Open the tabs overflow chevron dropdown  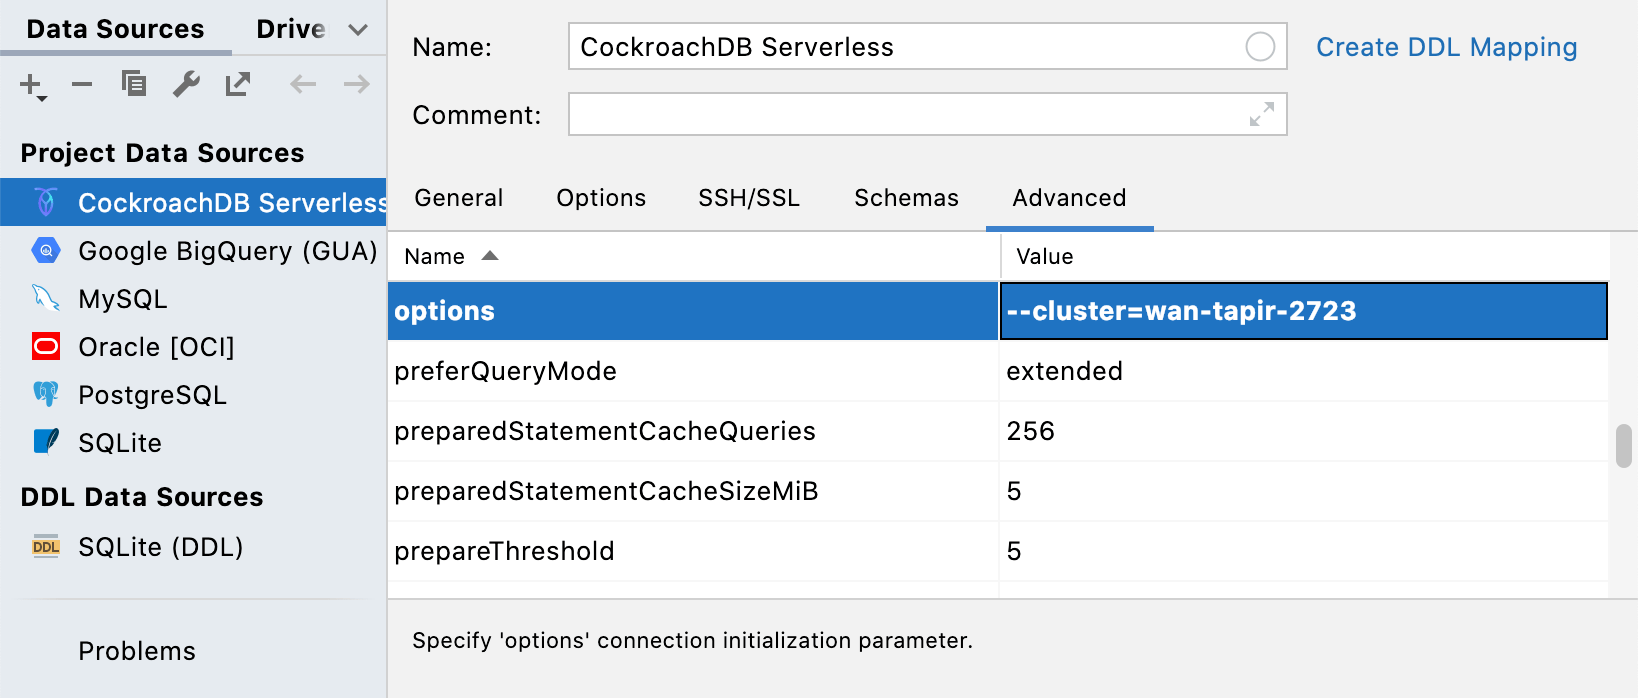(358, 30)
